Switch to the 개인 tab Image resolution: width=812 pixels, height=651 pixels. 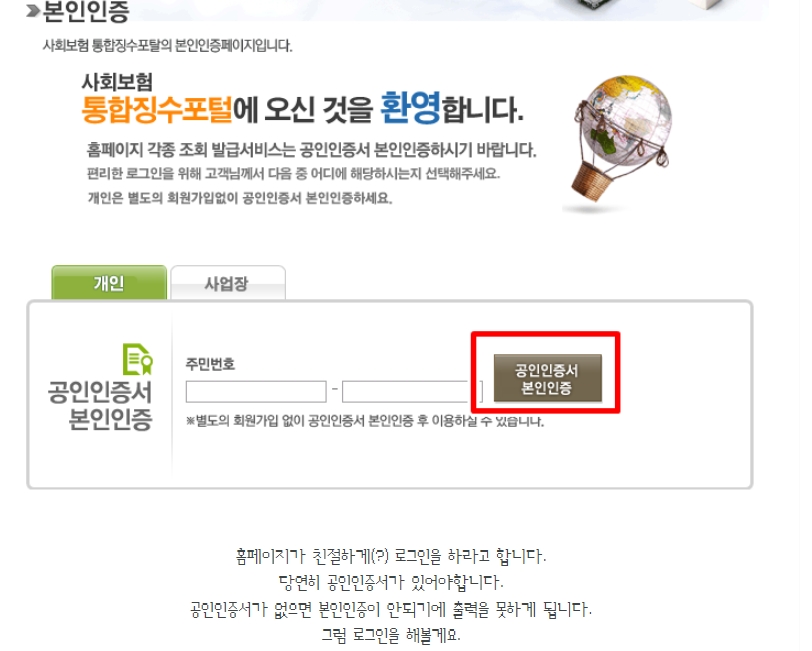click(x=109, y=282)
